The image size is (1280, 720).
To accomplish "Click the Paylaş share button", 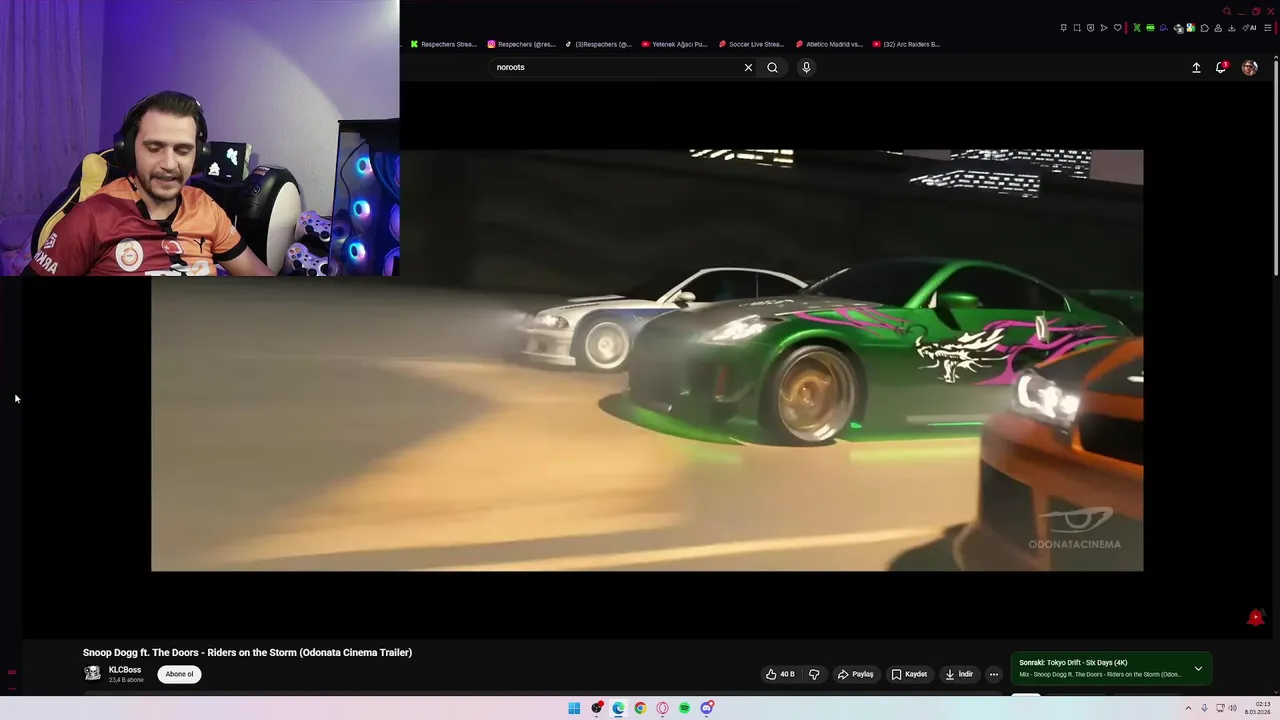I will pos(856,674).
